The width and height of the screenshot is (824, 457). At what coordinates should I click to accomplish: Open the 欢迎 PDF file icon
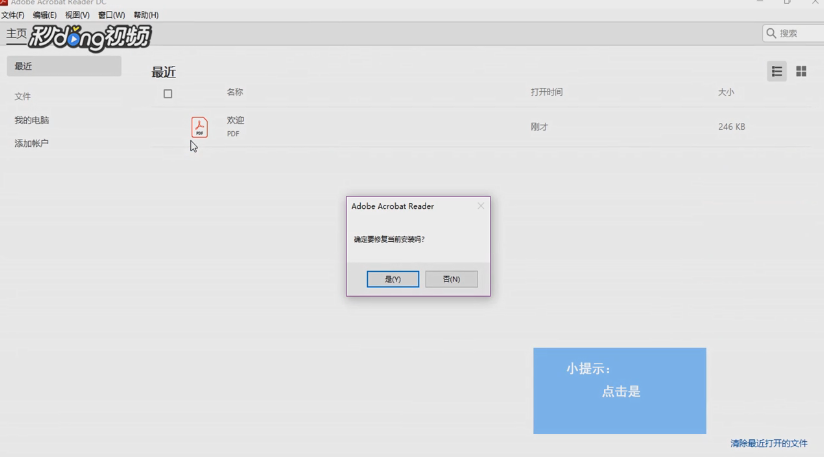click(x=199, y=127)
